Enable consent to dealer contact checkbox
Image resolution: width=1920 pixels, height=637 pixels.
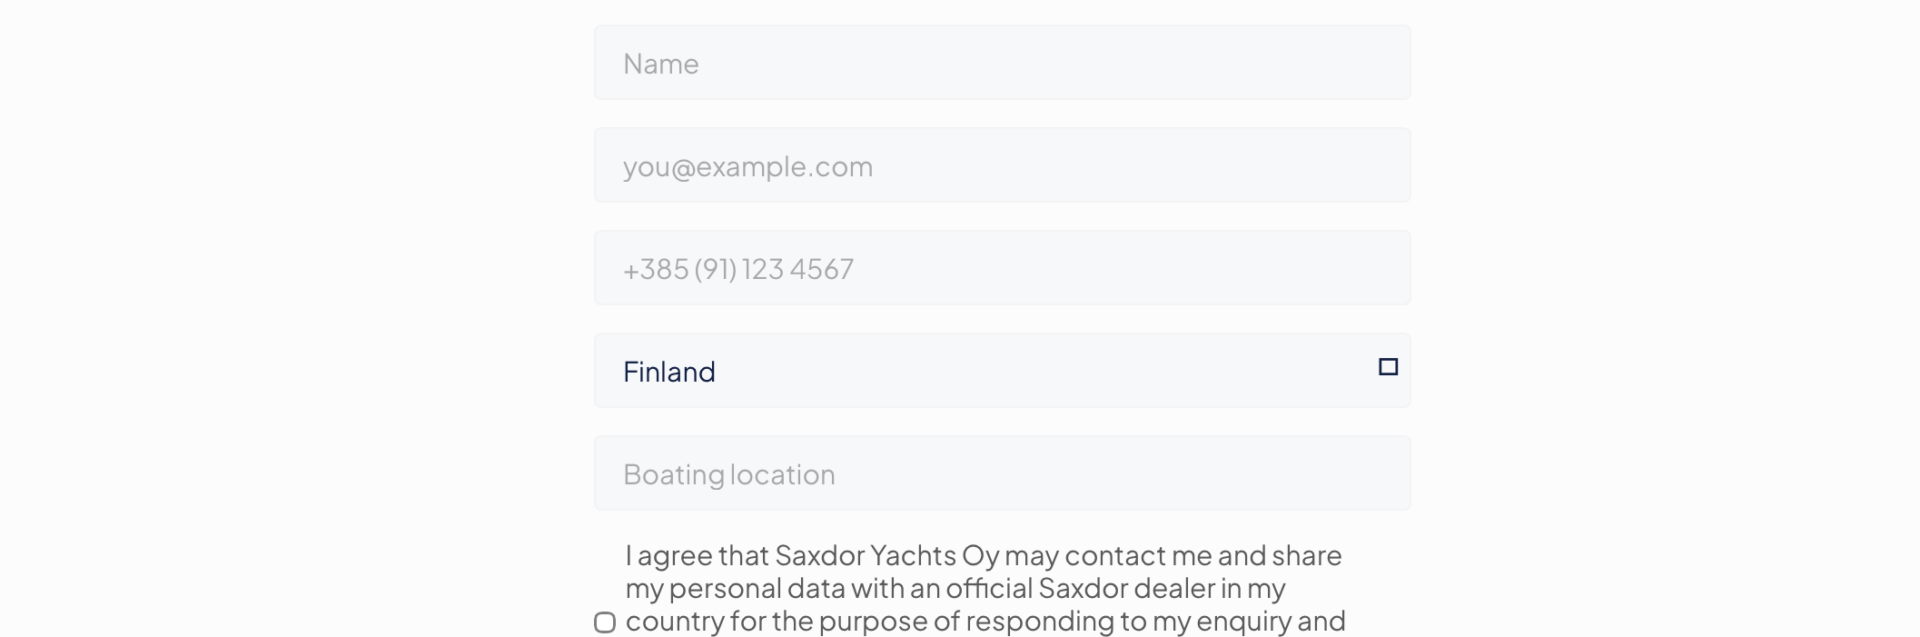point(605,622)
